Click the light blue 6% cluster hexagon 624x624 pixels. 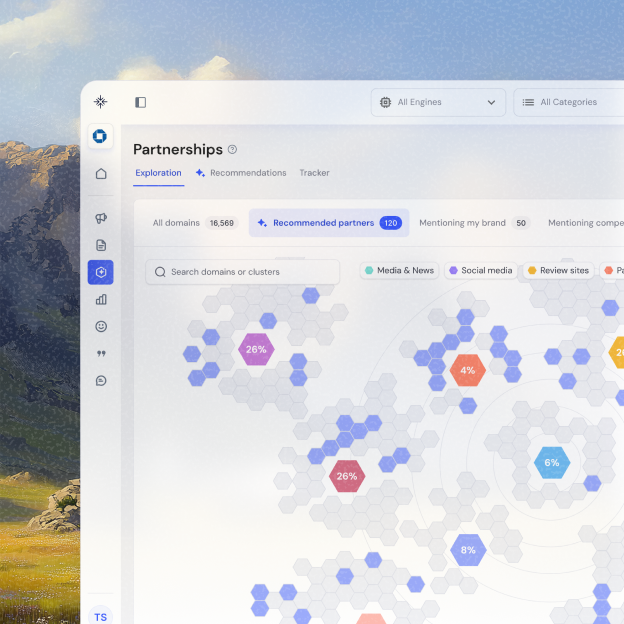click(x=552, y=462)
